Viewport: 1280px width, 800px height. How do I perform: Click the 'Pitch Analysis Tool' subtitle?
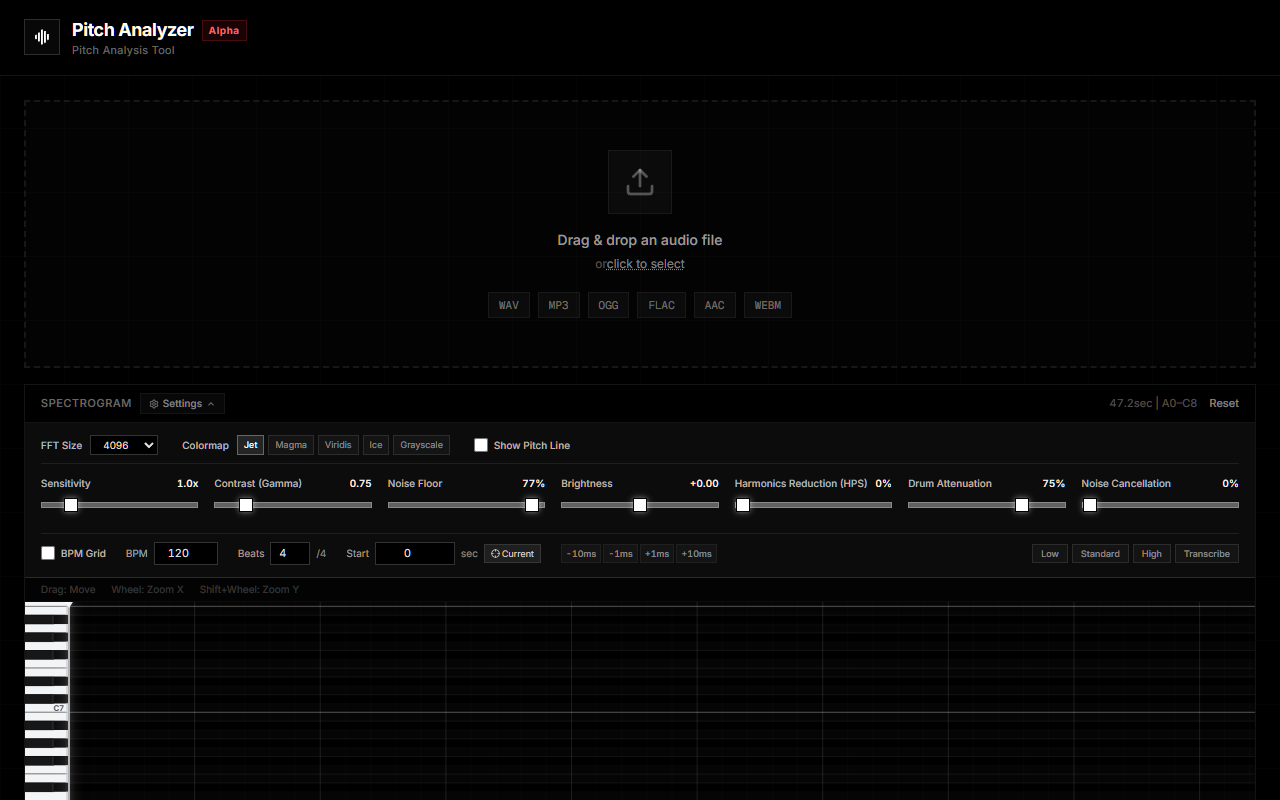click(123, 50)
